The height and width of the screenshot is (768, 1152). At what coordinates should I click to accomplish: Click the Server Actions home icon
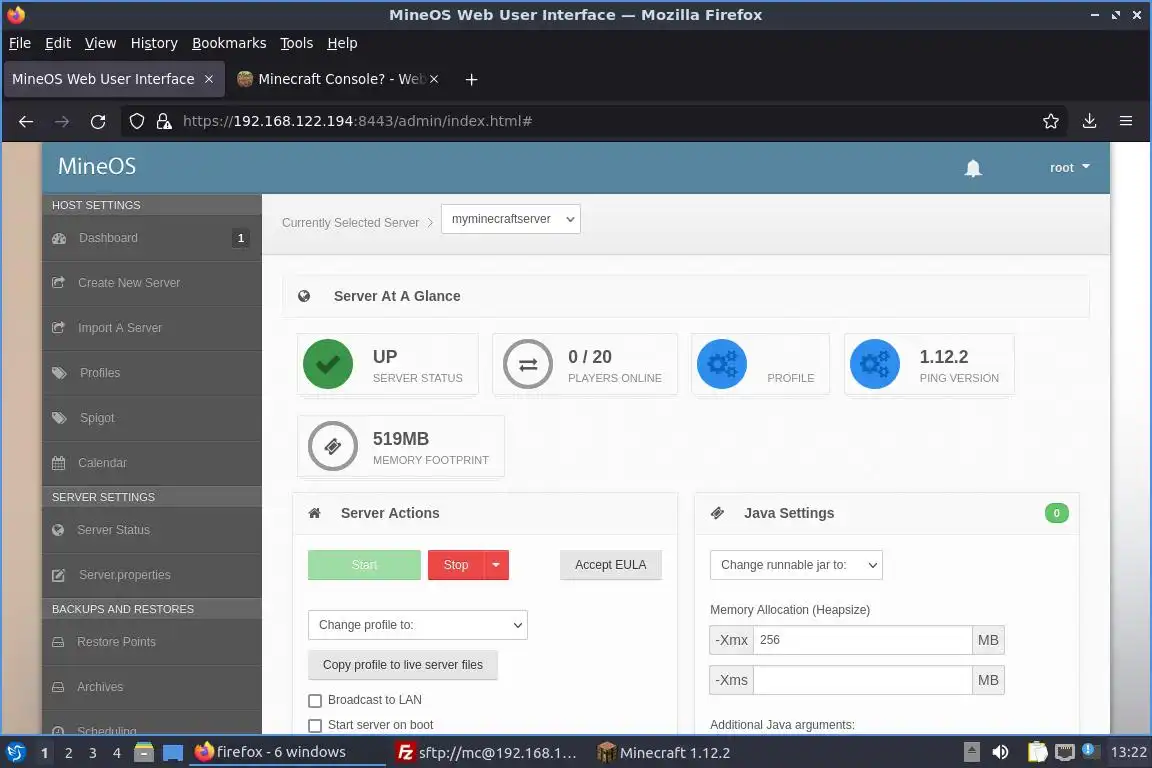[314, 513]
